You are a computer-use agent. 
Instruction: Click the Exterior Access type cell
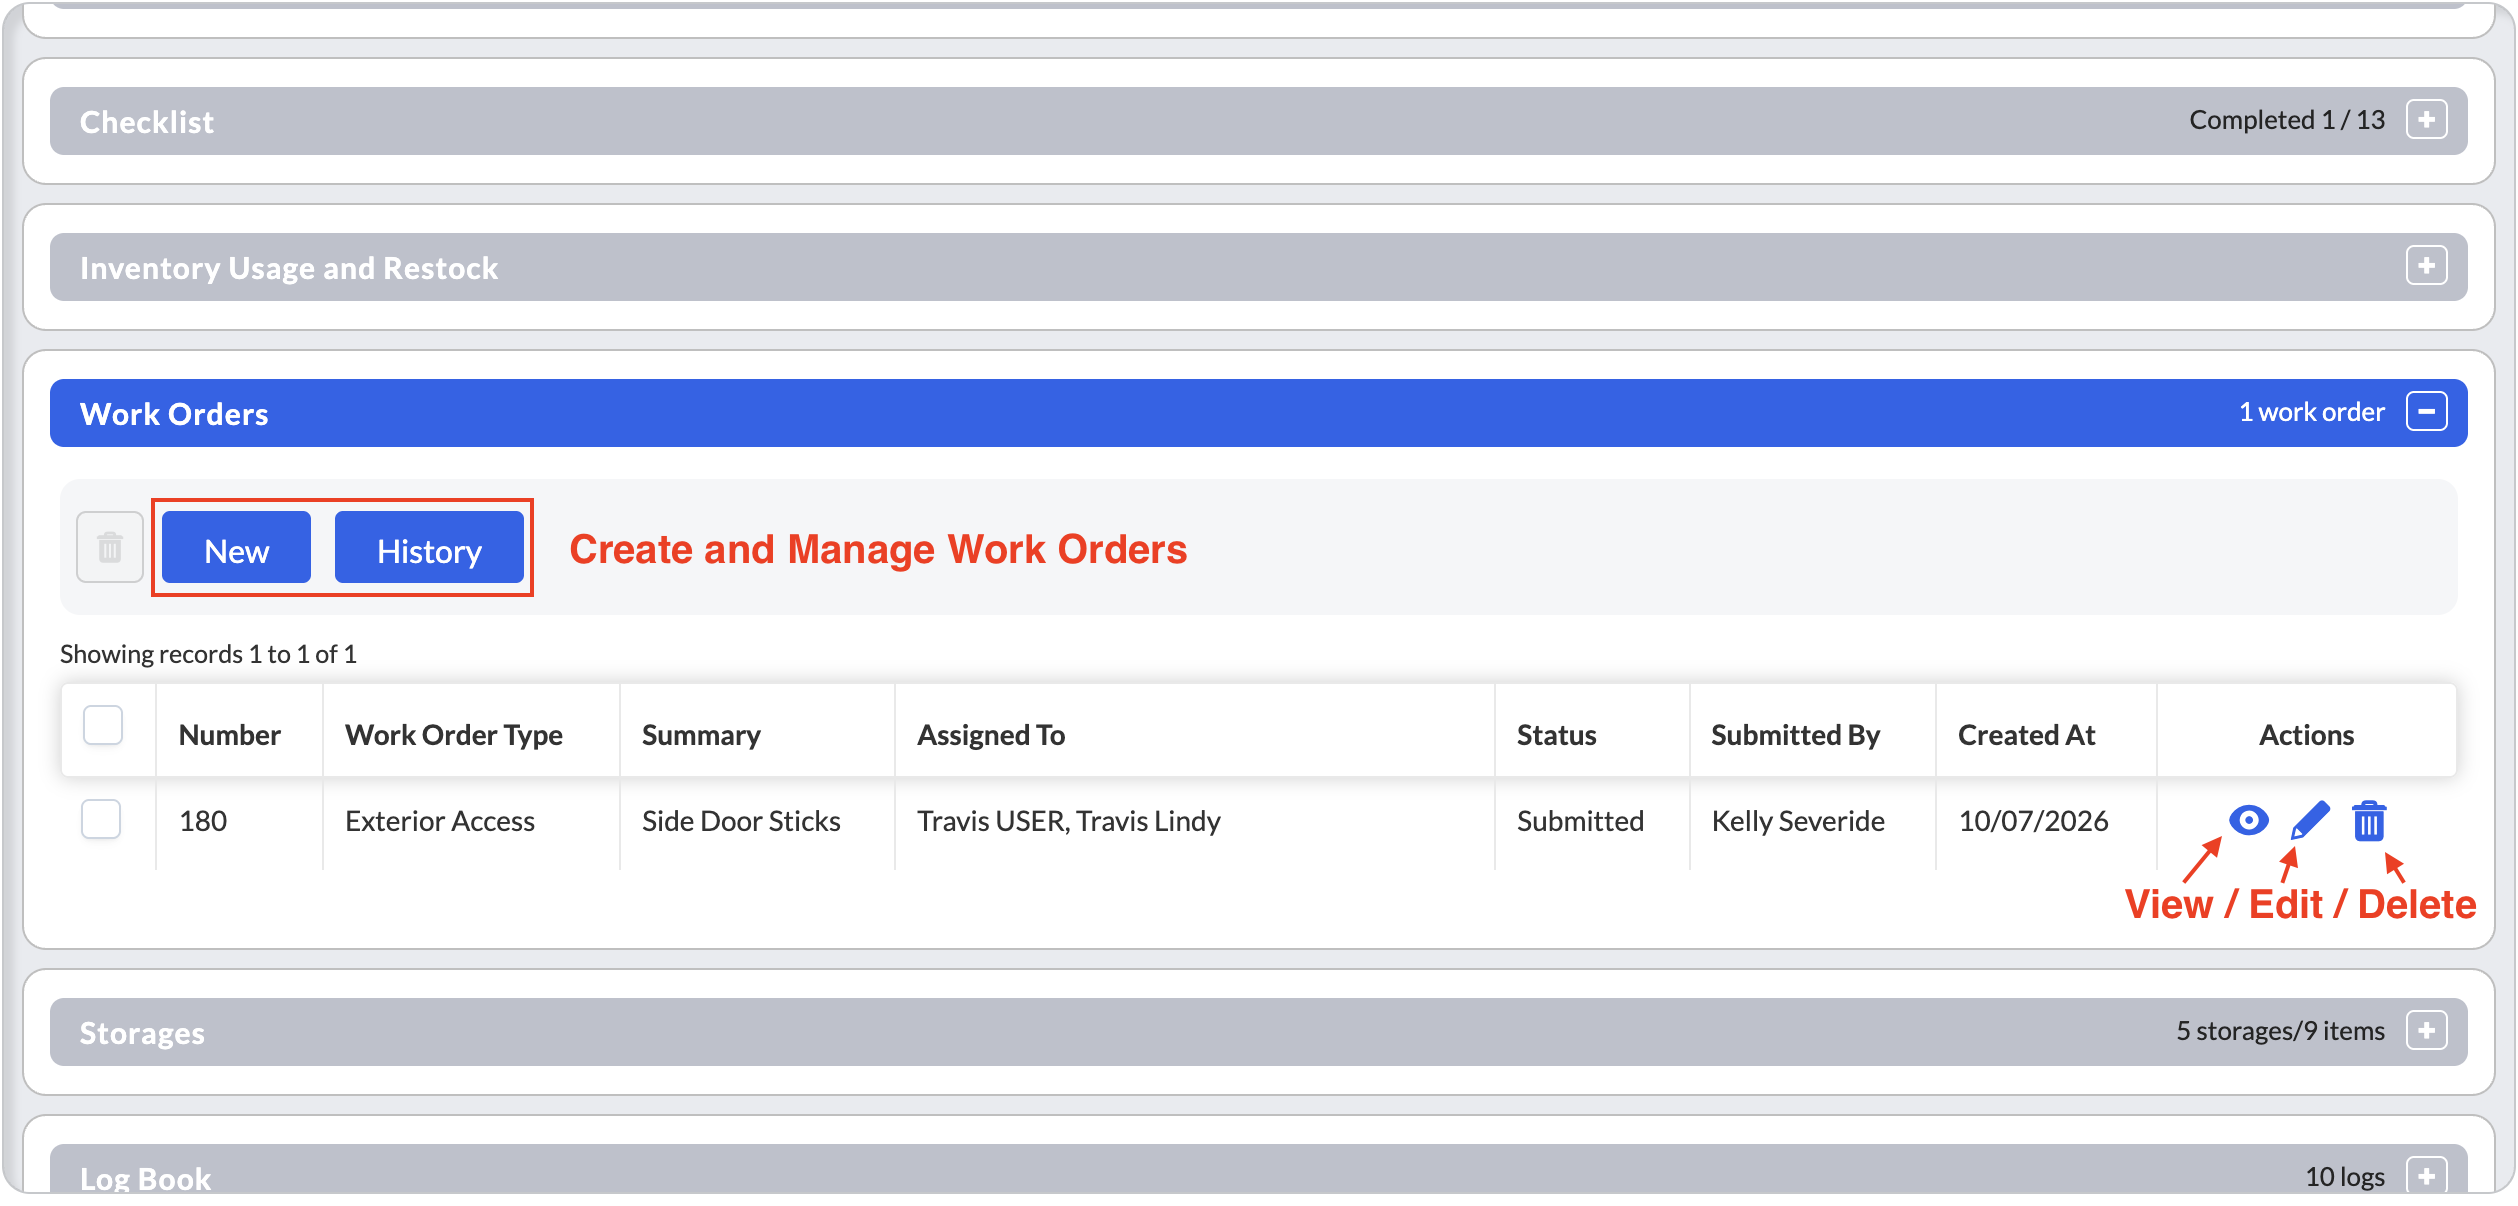pos(440,821)
